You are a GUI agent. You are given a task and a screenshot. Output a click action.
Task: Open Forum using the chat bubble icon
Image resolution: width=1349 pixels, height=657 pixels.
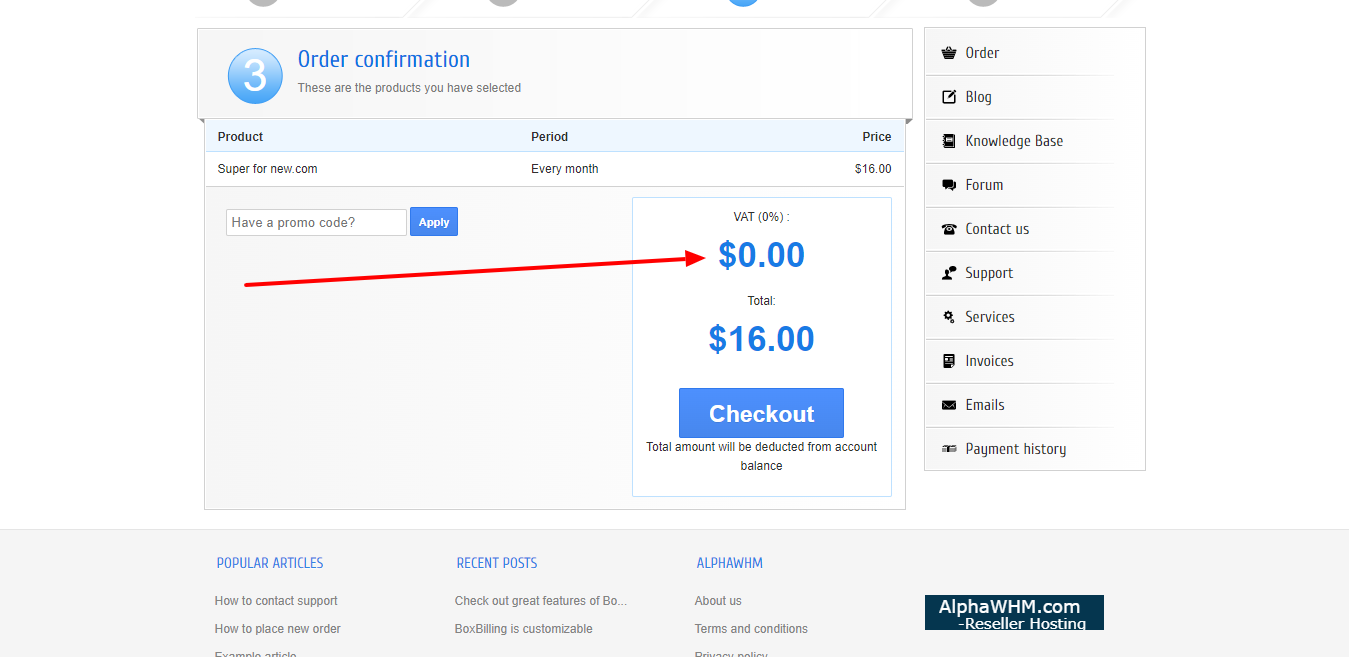click(949, 184)
